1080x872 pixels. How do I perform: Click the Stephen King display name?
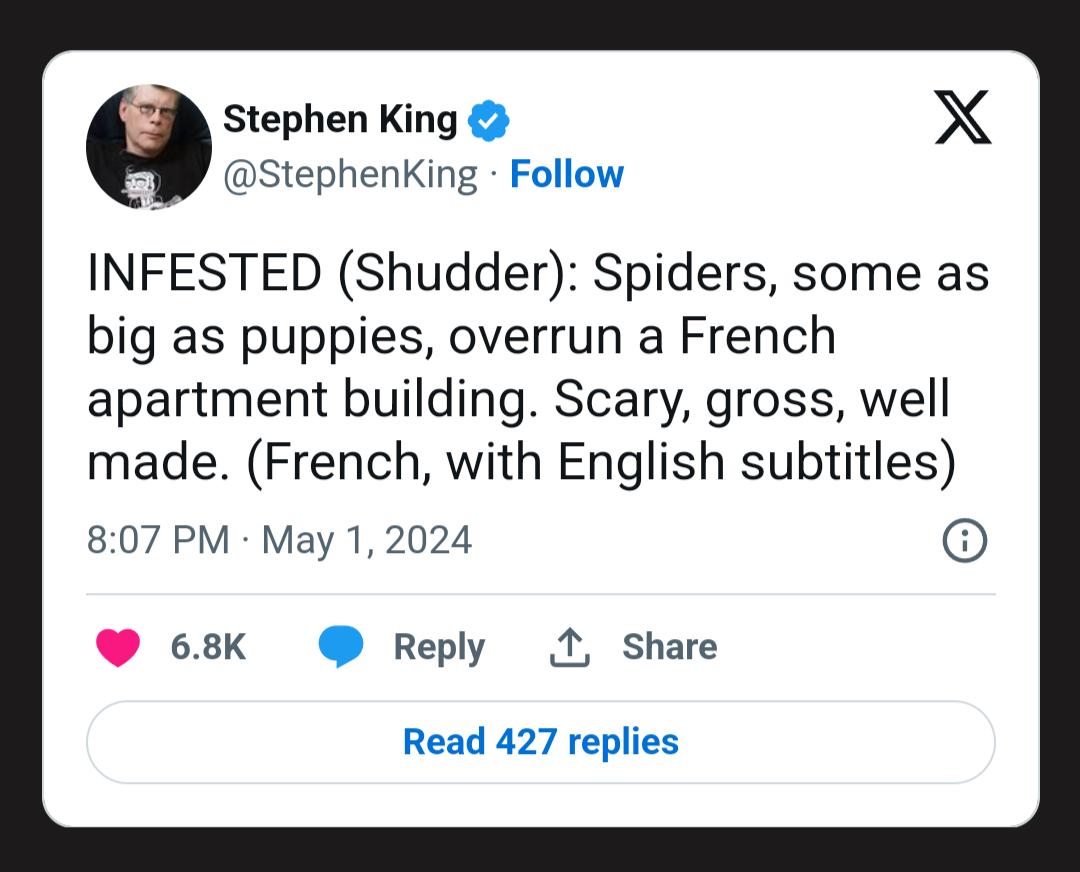coord(340,120)
